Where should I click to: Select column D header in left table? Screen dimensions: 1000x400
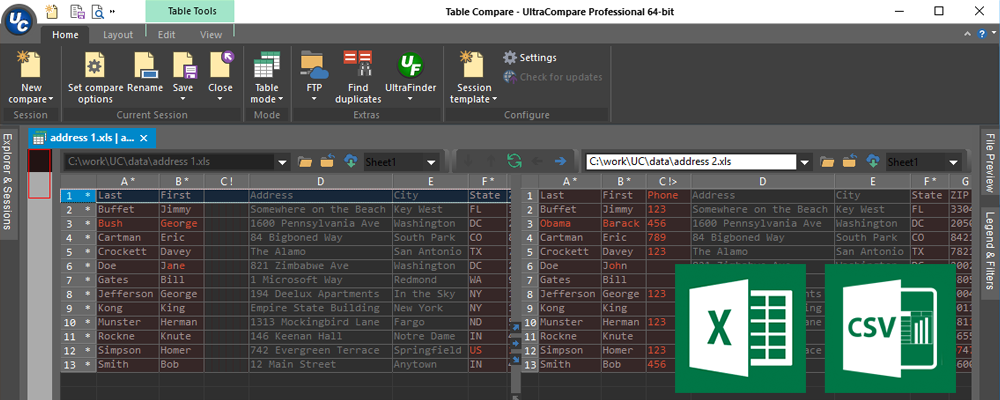320,181
